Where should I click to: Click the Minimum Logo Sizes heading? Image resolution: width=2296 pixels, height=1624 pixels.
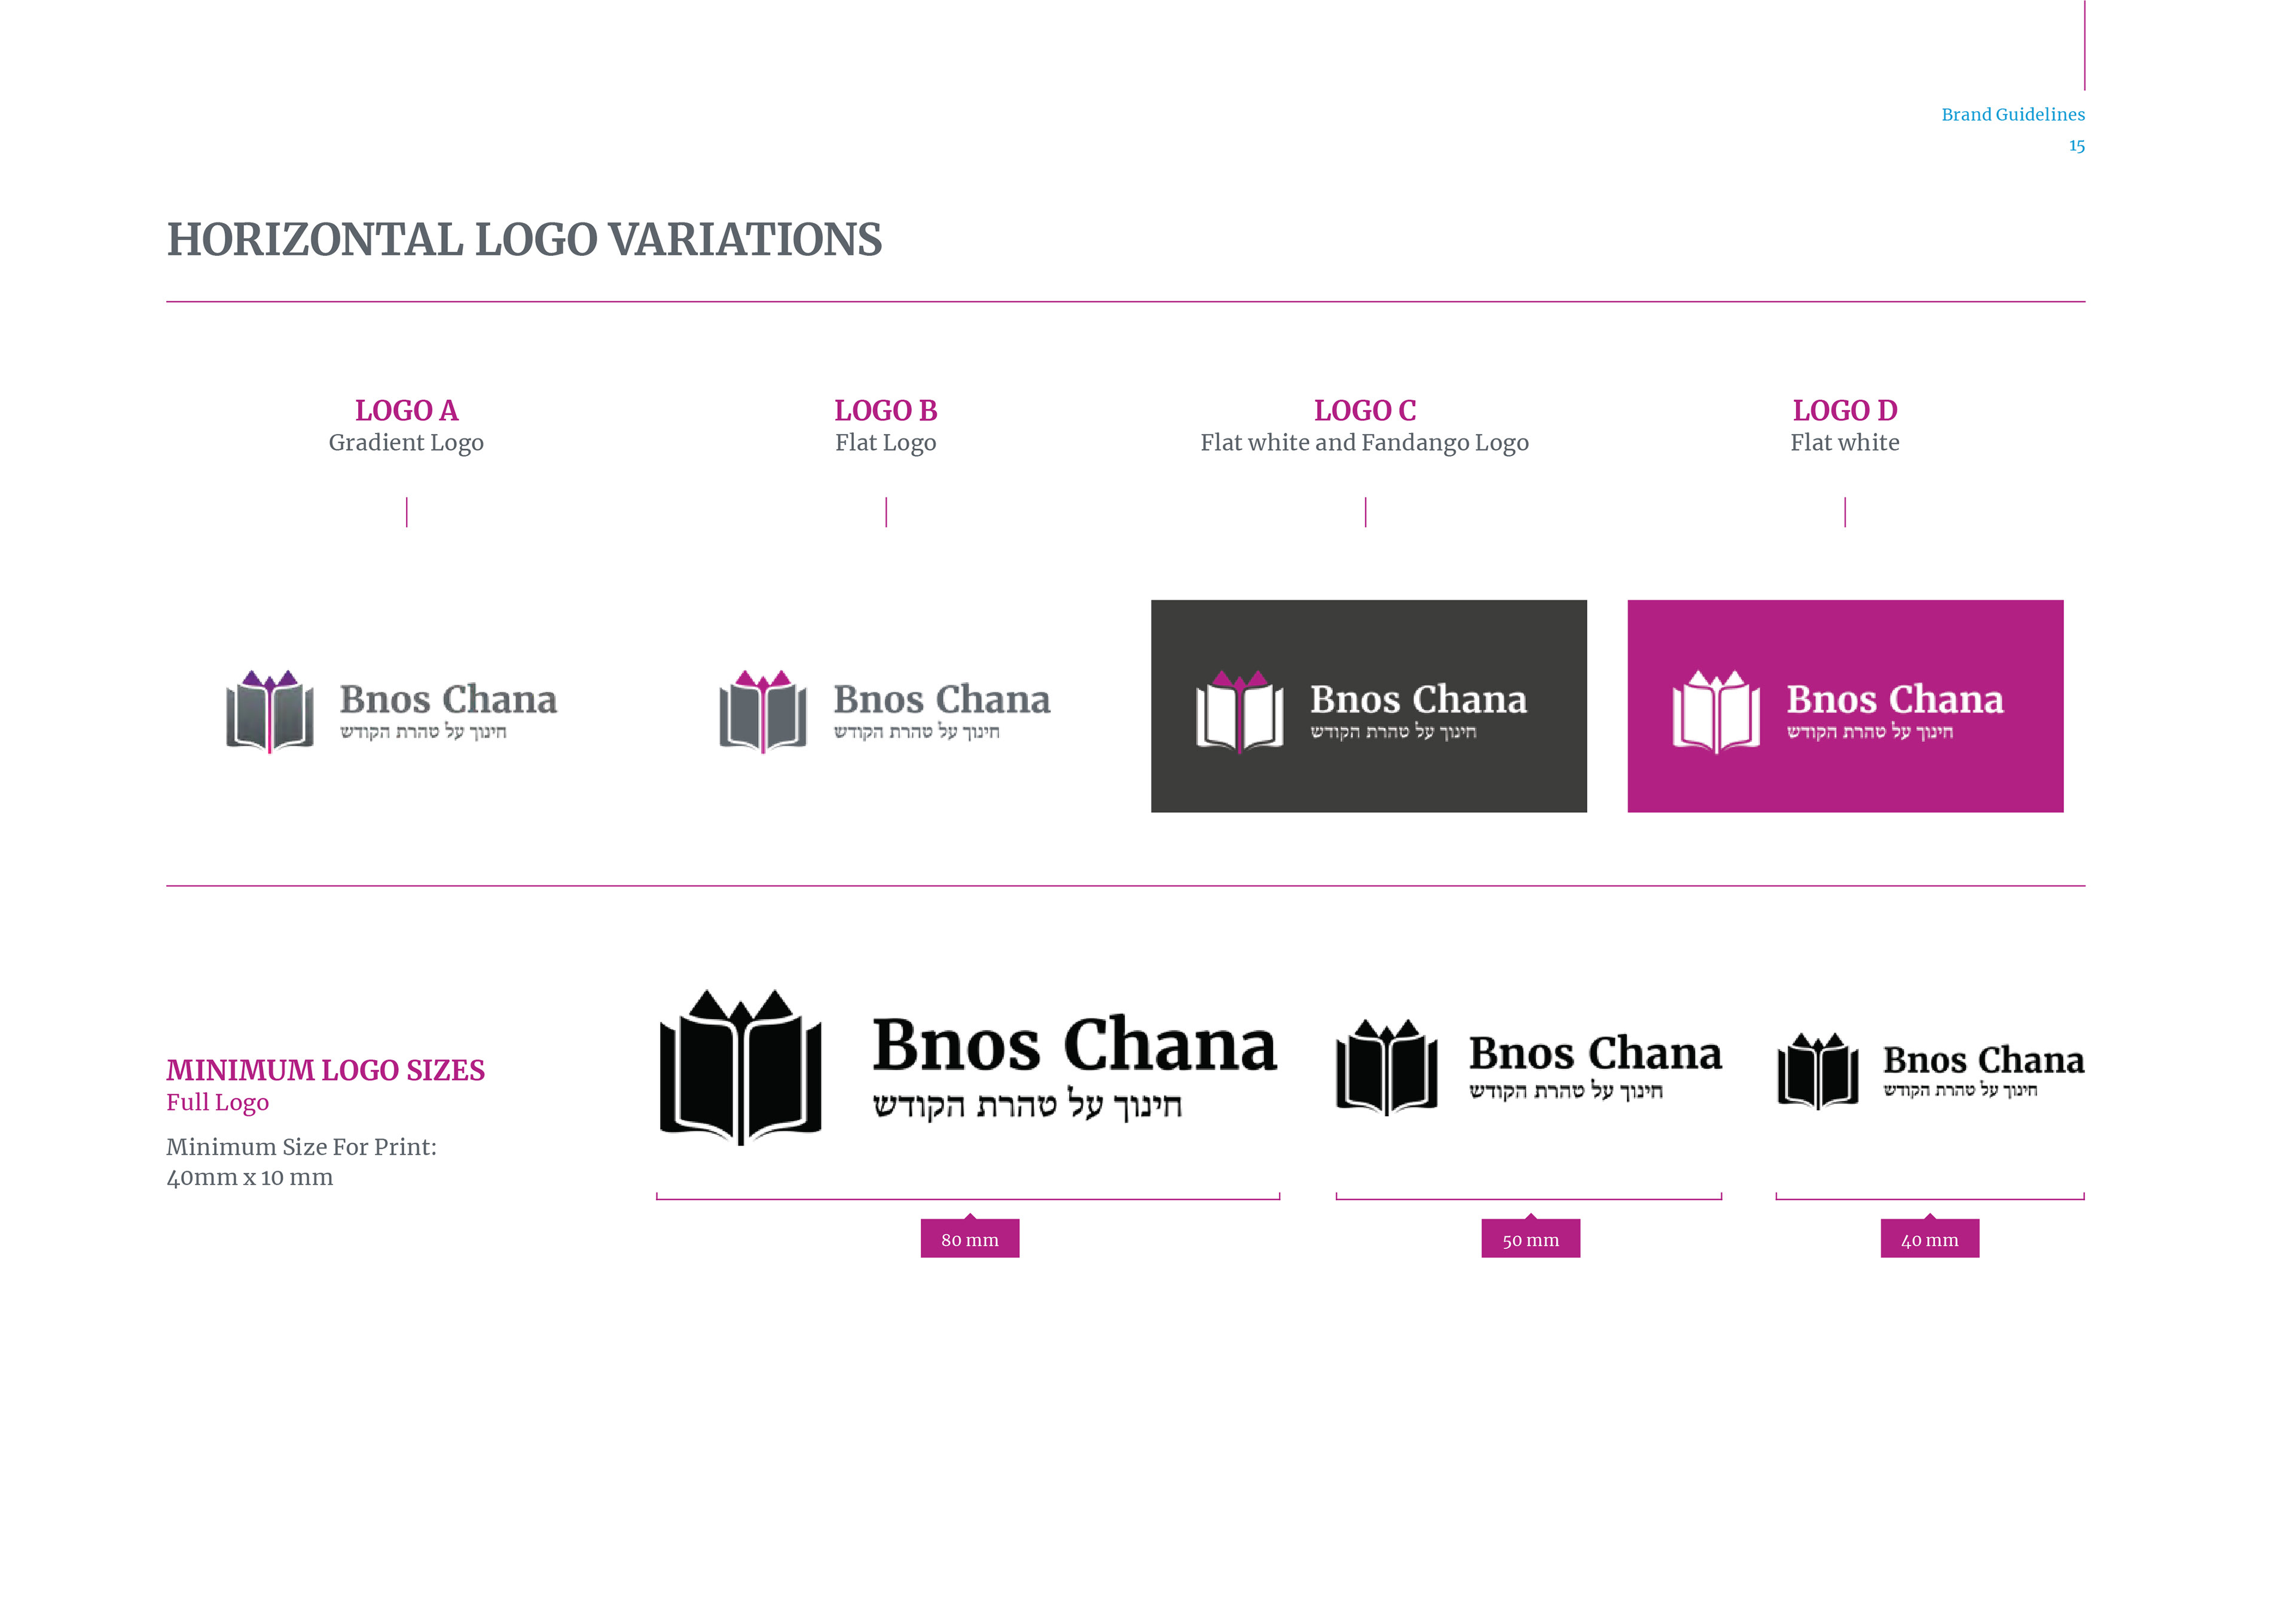[x=325, y=1070]
